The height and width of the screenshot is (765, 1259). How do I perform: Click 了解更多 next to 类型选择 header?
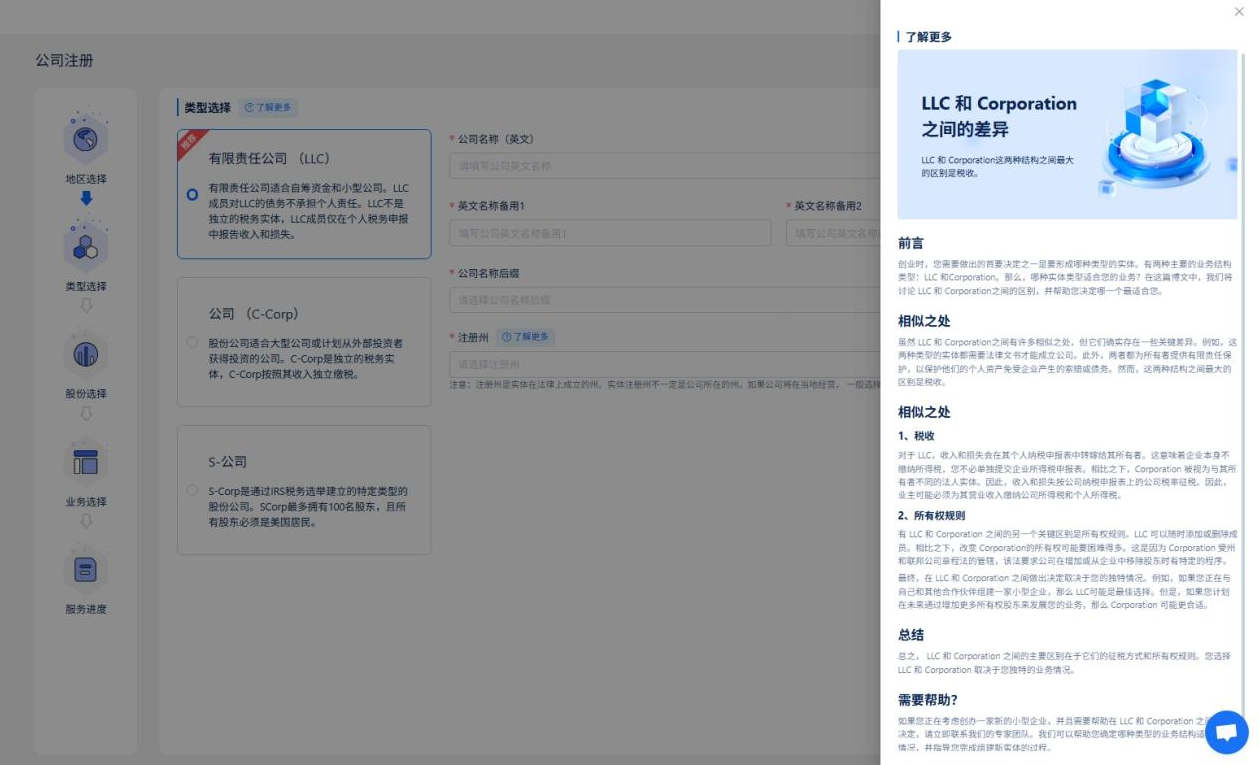coord(268,107)
